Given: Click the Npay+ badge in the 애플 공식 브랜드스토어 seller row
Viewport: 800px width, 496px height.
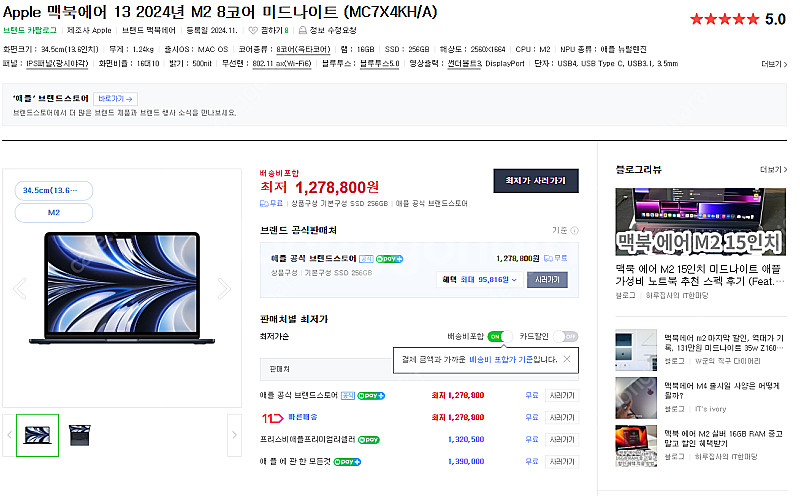Looking at the screenshot, I should tap(371, 396).
